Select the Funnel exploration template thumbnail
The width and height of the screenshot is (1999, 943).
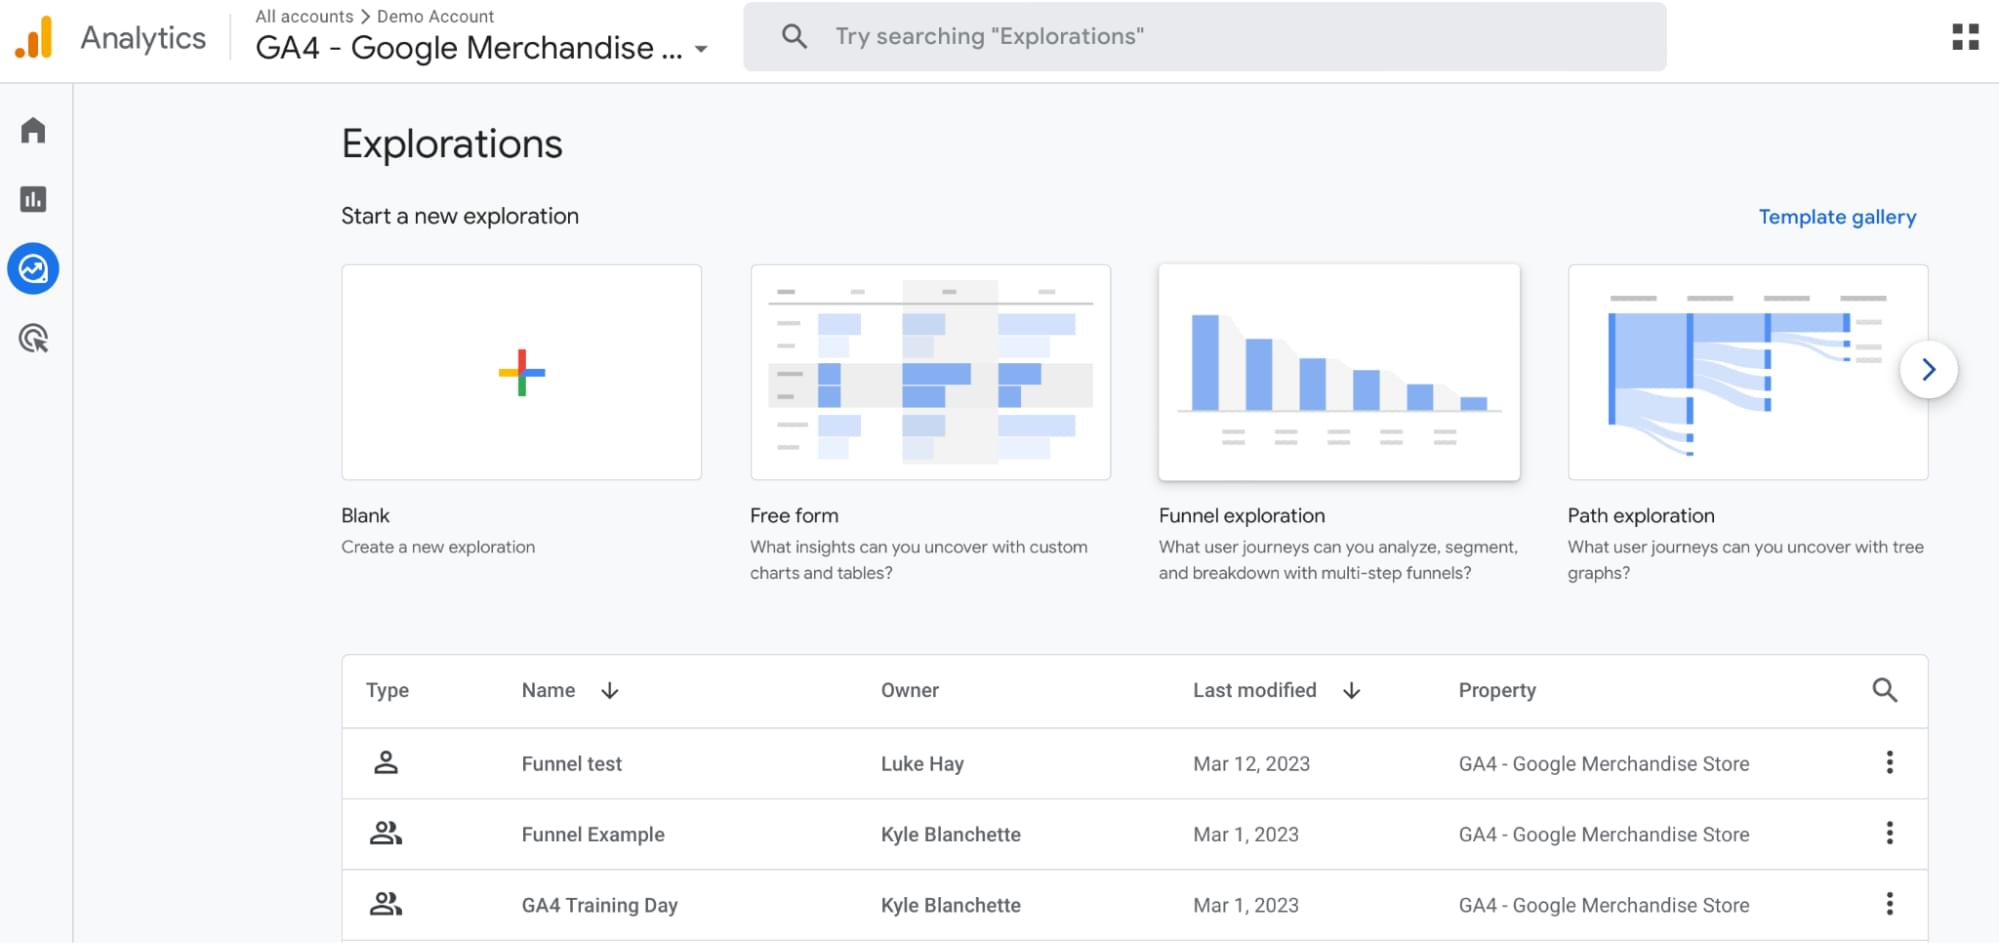[x=1339, y=372]
